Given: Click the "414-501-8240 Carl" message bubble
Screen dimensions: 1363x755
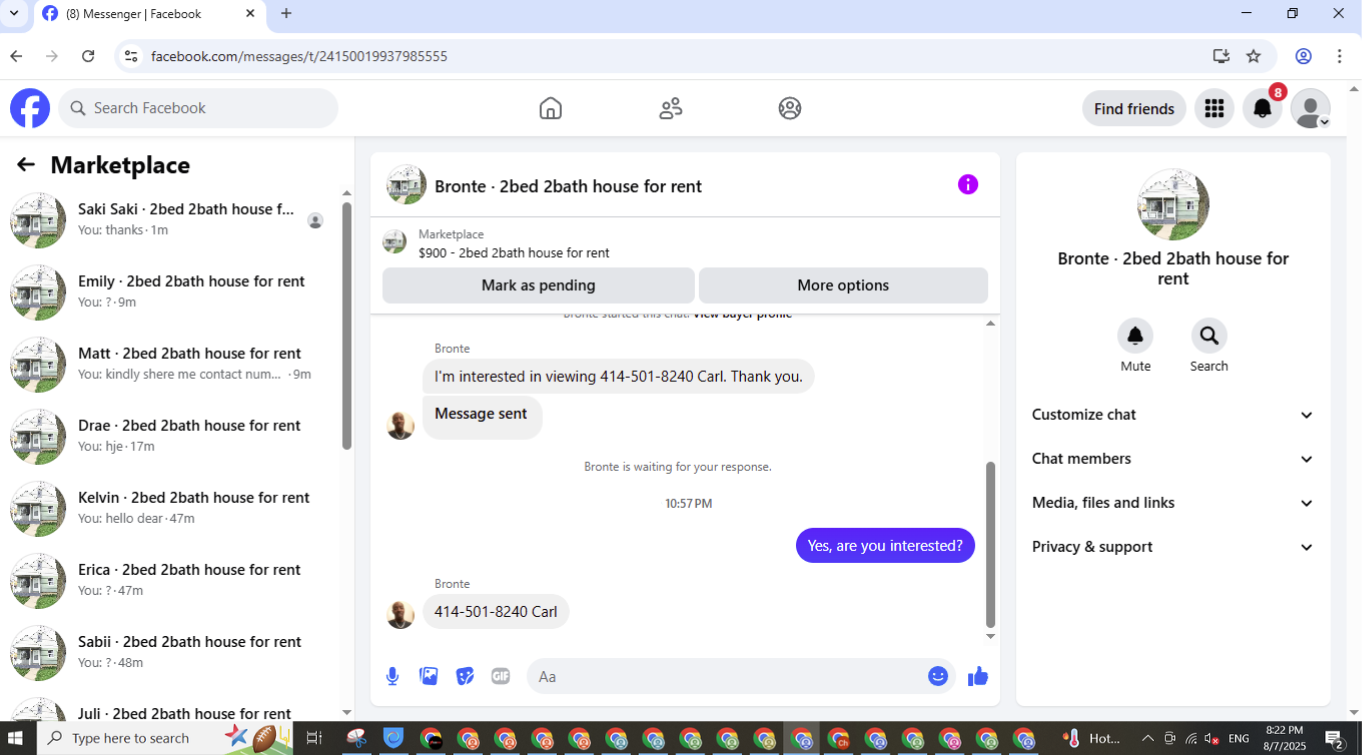Looking at the screenshot, I should pyautogui.click(x=496, y=612).
